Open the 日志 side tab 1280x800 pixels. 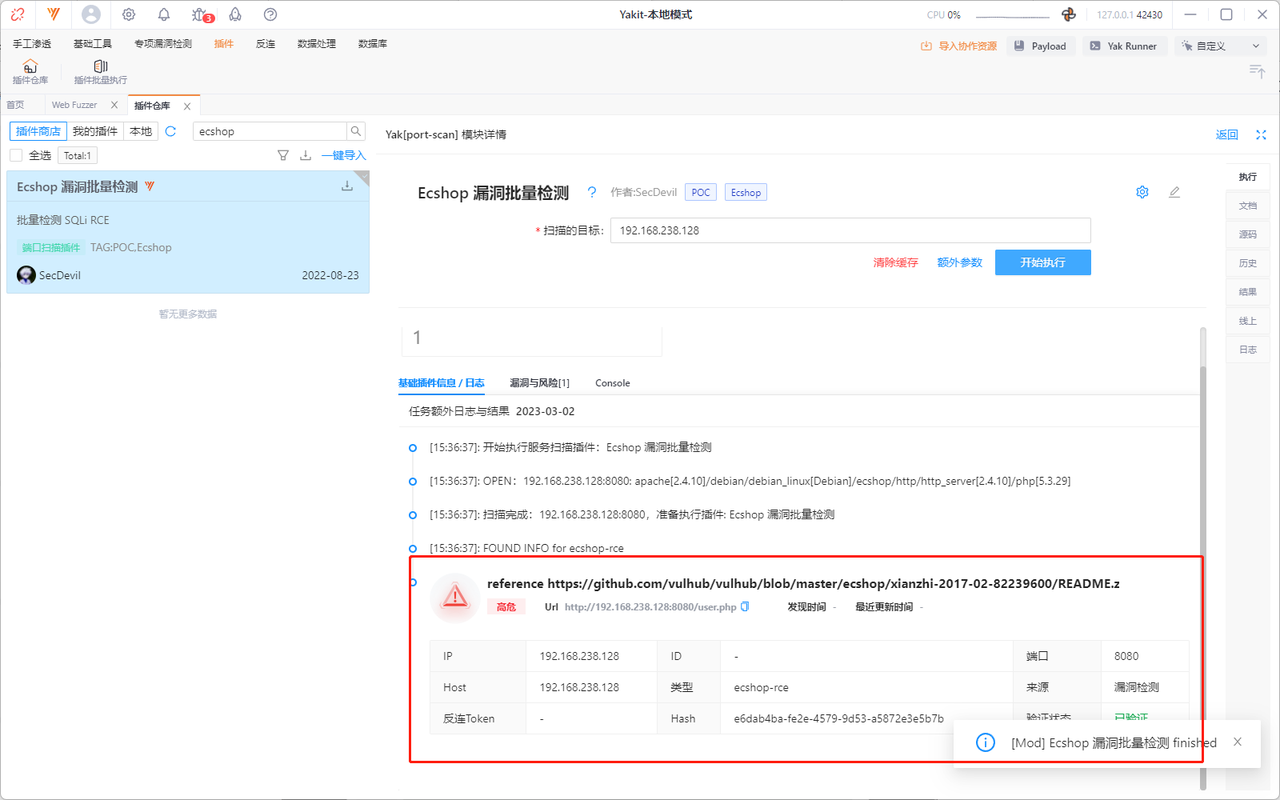(x=1248, y=350)
